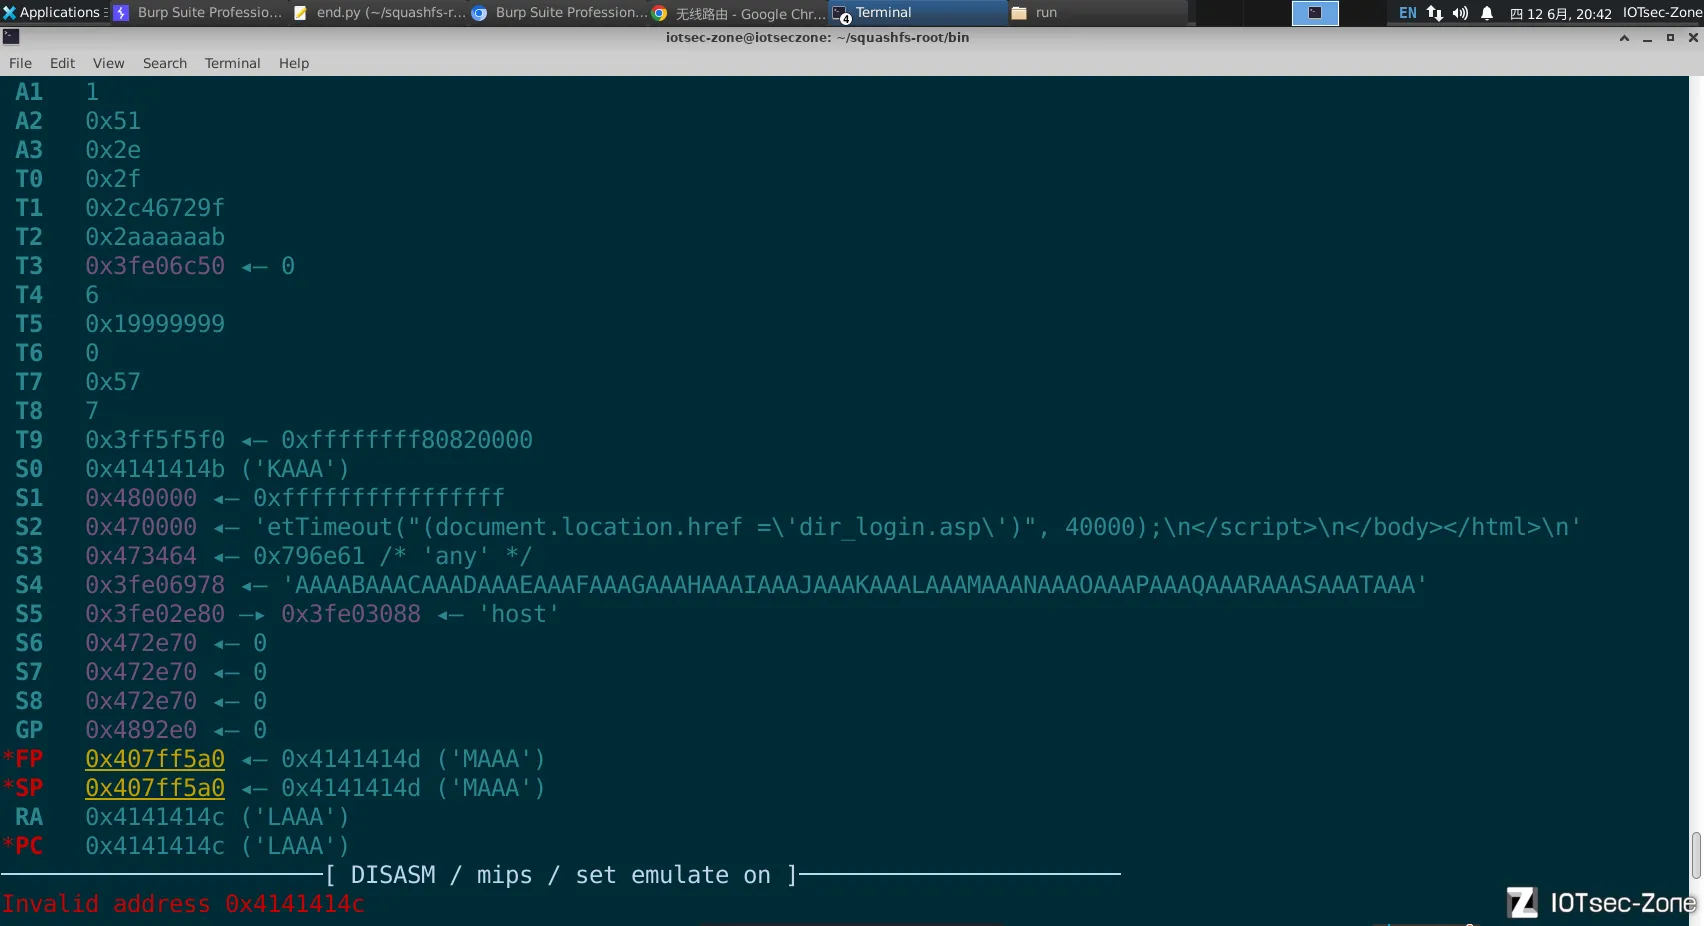The width and height of the screenshot is (1704, 926).
Task: Click the volume speaker tray icon
Action: 1460,13
